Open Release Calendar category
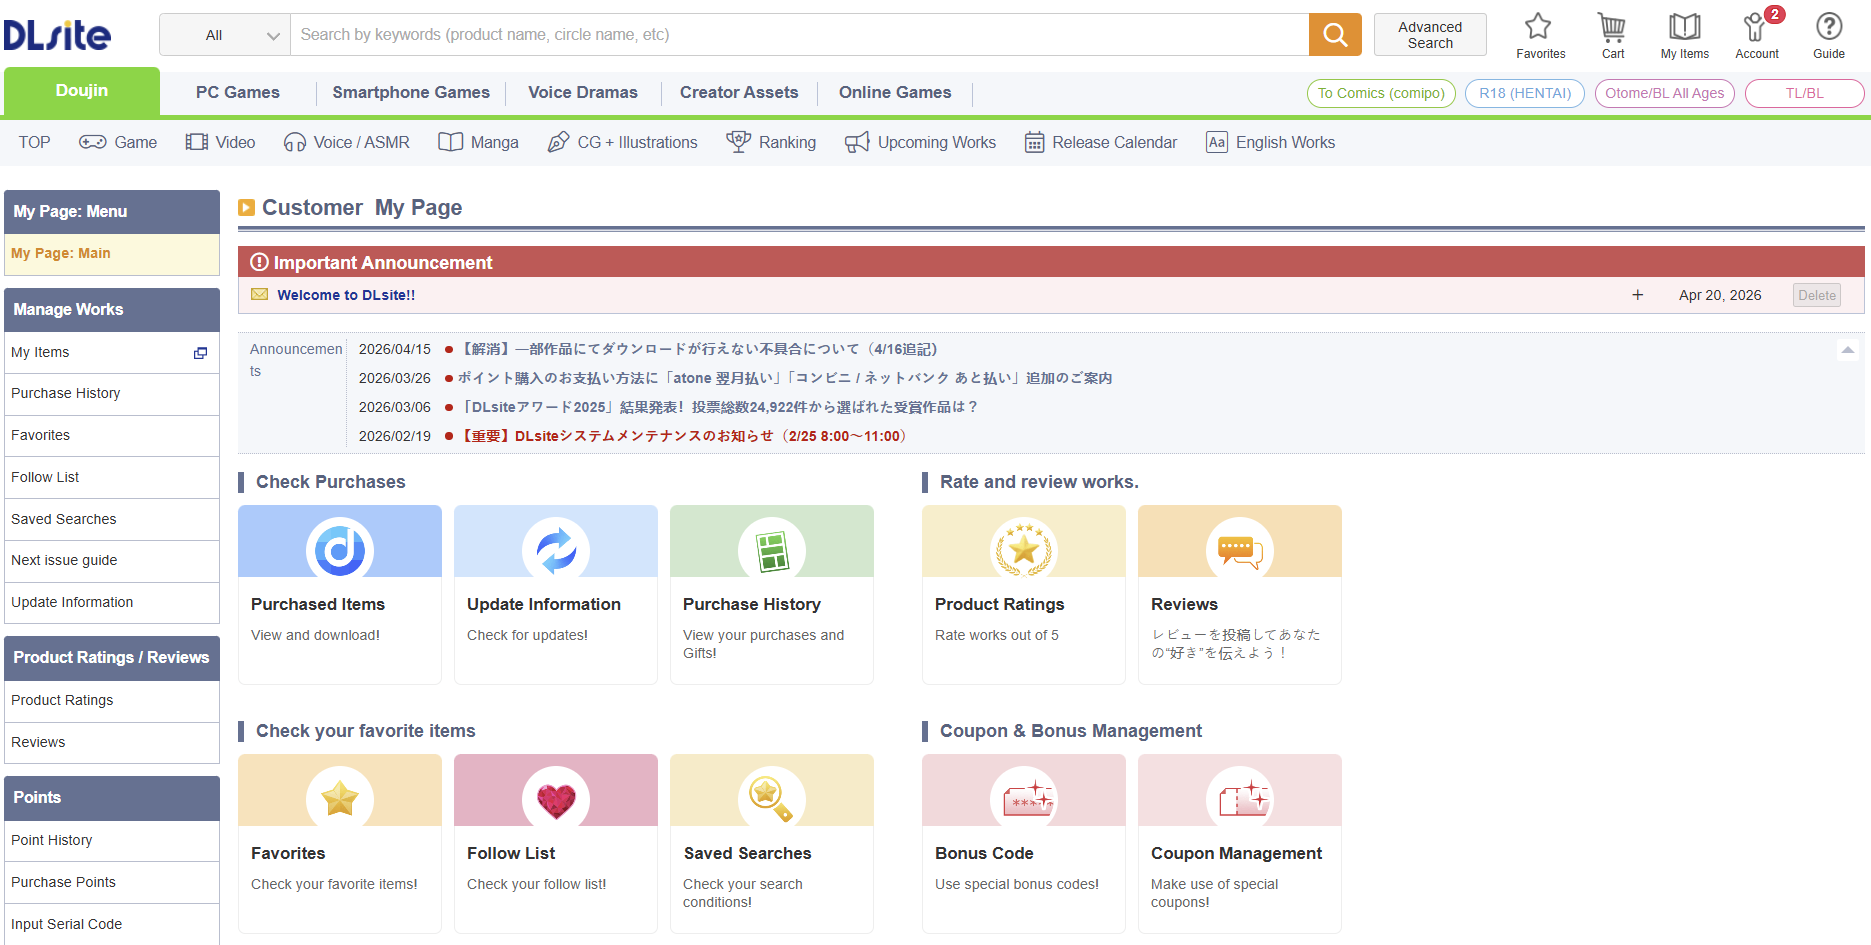Viewport: 1871px width, 945px height. click(x=1101, y=142)
